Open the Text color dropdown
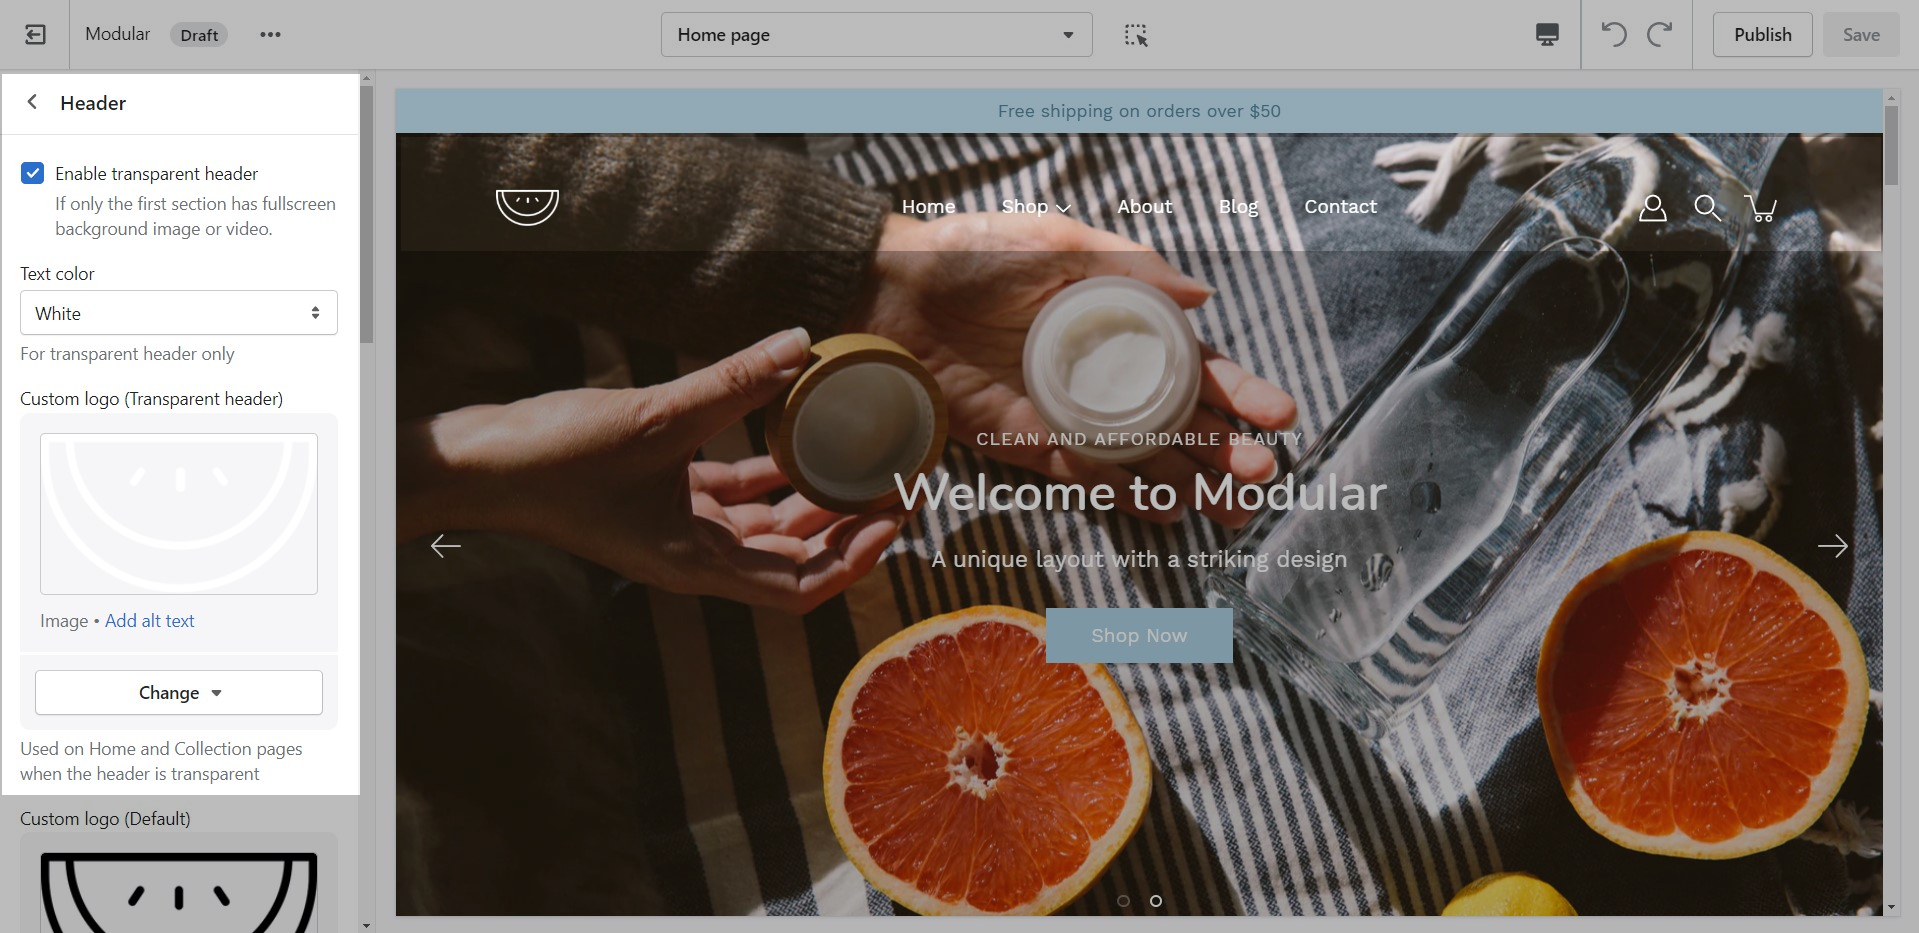The height and width of the screenshot is (933, 1919). tap(179, 313)
